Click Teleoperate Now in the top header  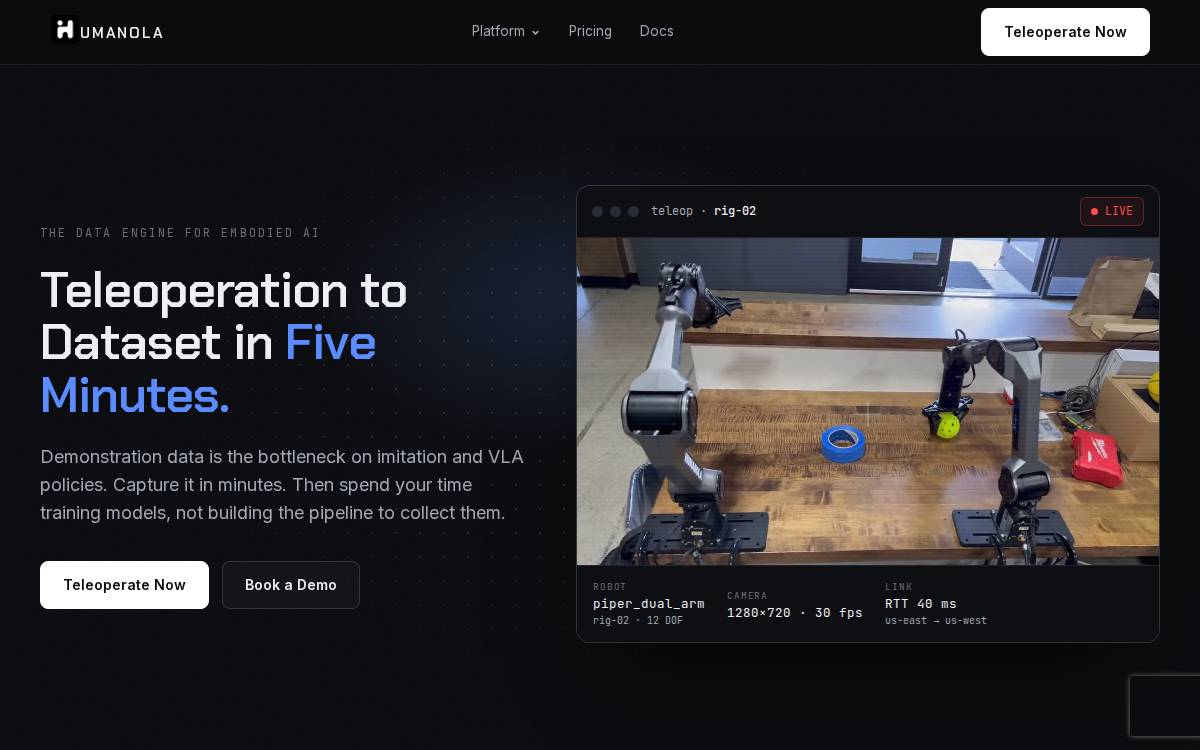coord(1065,32)
